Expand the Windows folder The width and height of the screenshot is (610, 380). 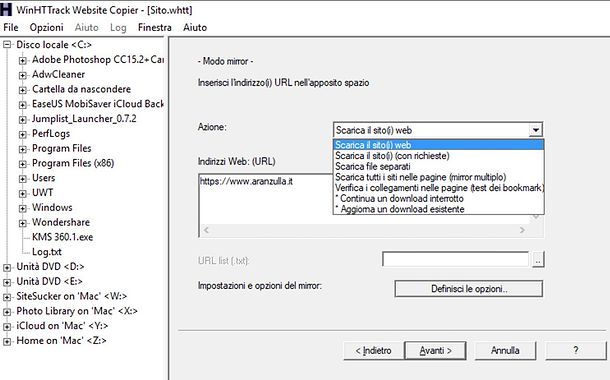pos(23,208)
